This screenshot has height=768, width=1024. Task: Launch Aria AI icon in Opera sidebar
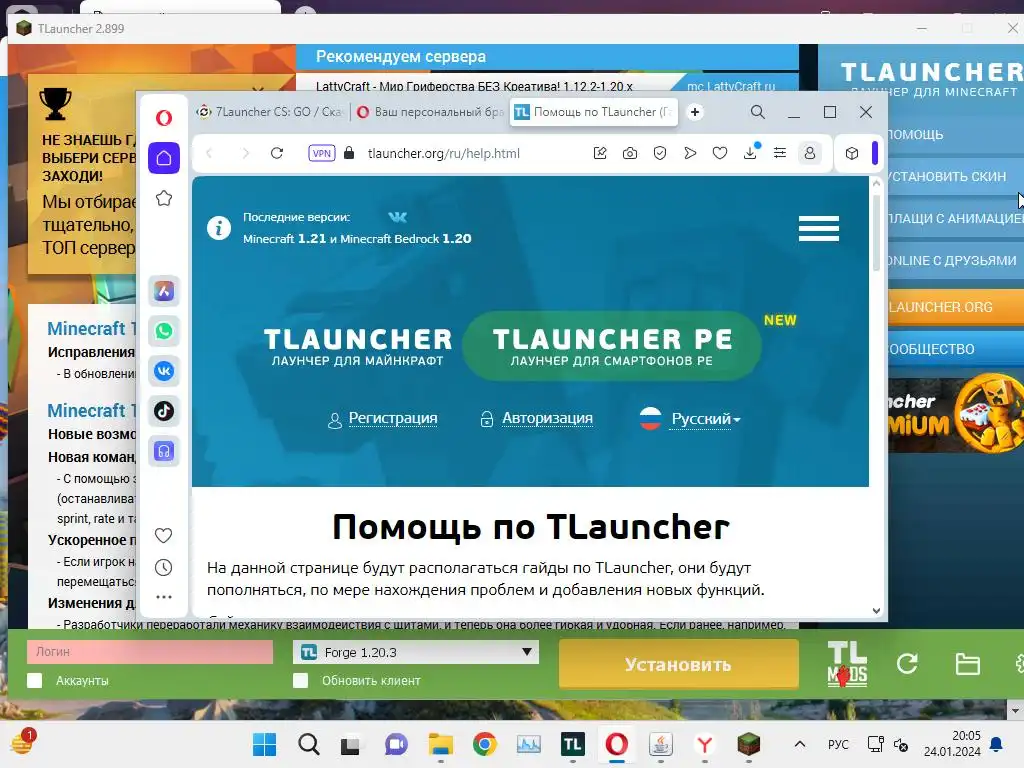(x=164, y=291)
